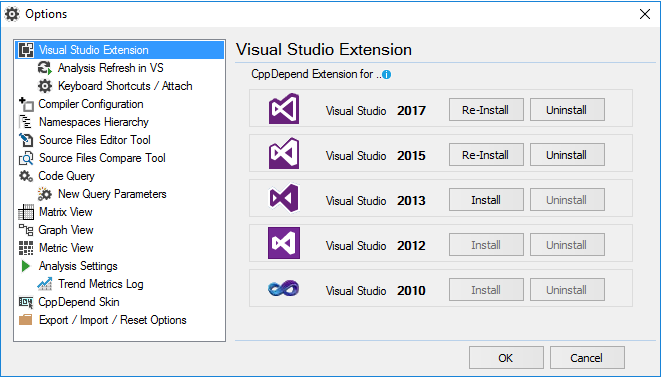The width and height of the screenshot is (662, 377).
Task: Click the Trend Metrics Log chart icon
Action: [45, 284]
